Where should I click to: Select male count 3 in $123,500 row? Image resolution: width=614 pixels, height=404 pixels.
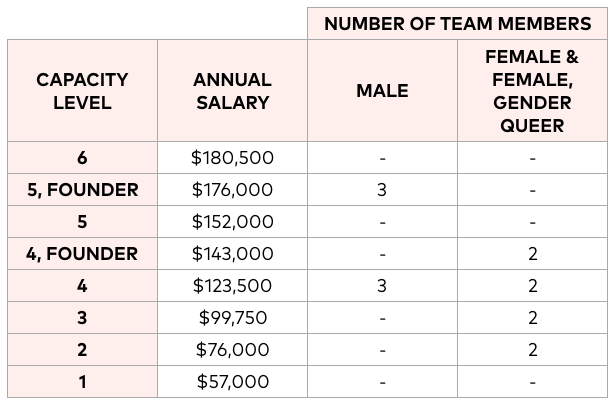click(383, 286)
